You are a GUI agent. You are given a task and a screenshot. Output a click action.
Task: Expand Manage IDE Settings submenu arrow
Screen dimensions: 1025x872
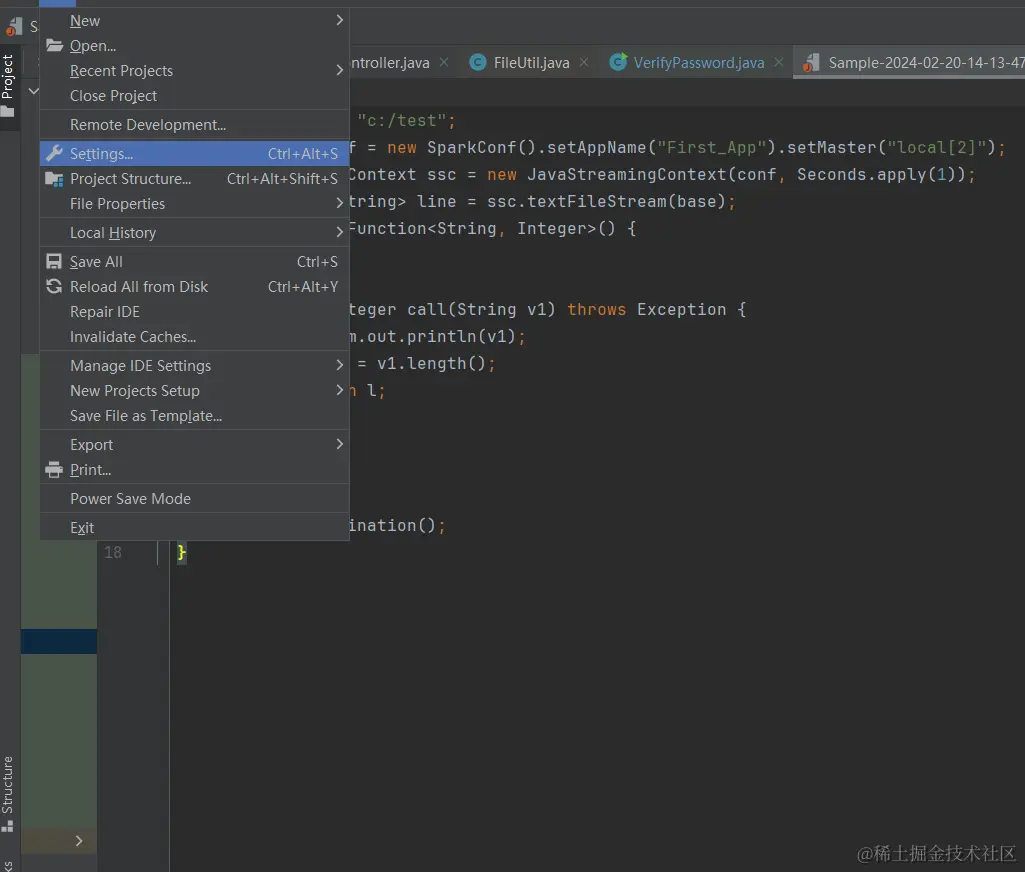pyautogui.click(x=339, y=365)
